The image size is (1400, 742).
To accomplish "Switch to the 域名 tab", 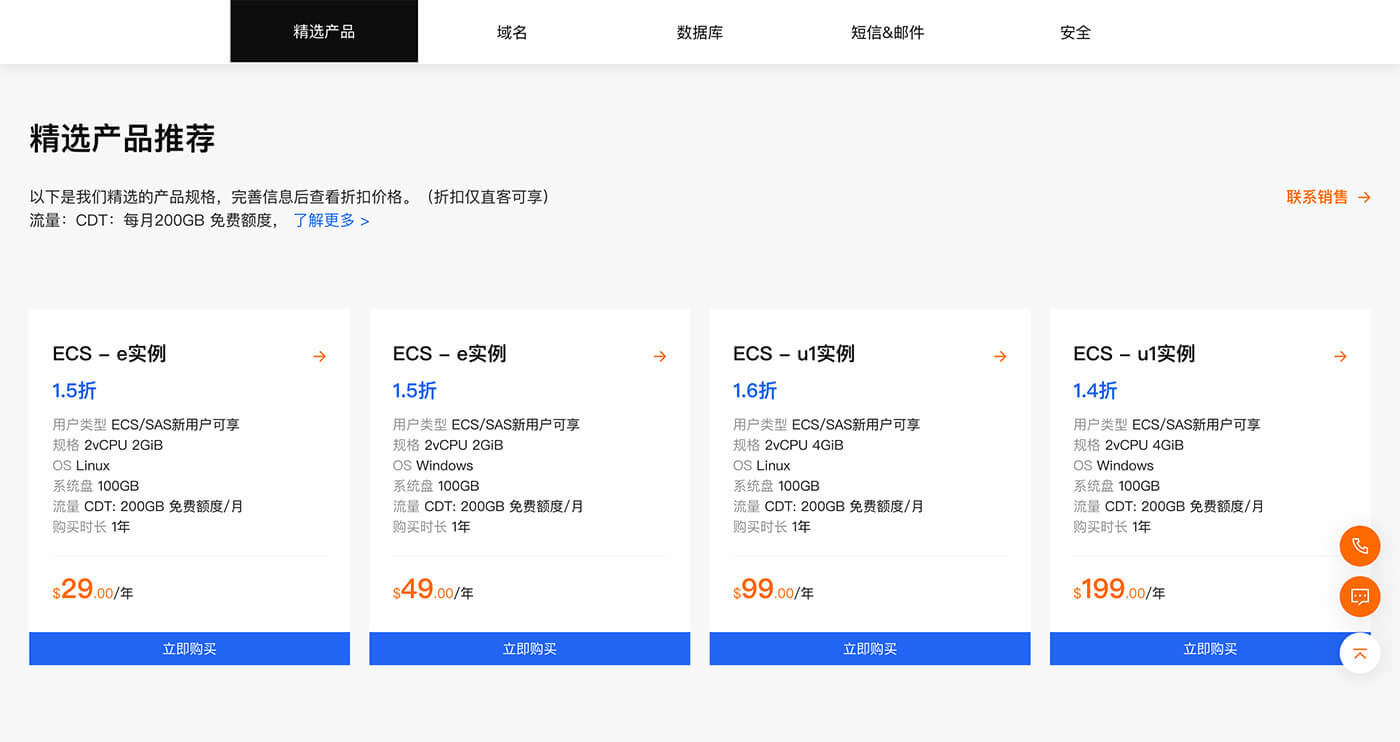I will pyautogui.click(x=512, y=32).
